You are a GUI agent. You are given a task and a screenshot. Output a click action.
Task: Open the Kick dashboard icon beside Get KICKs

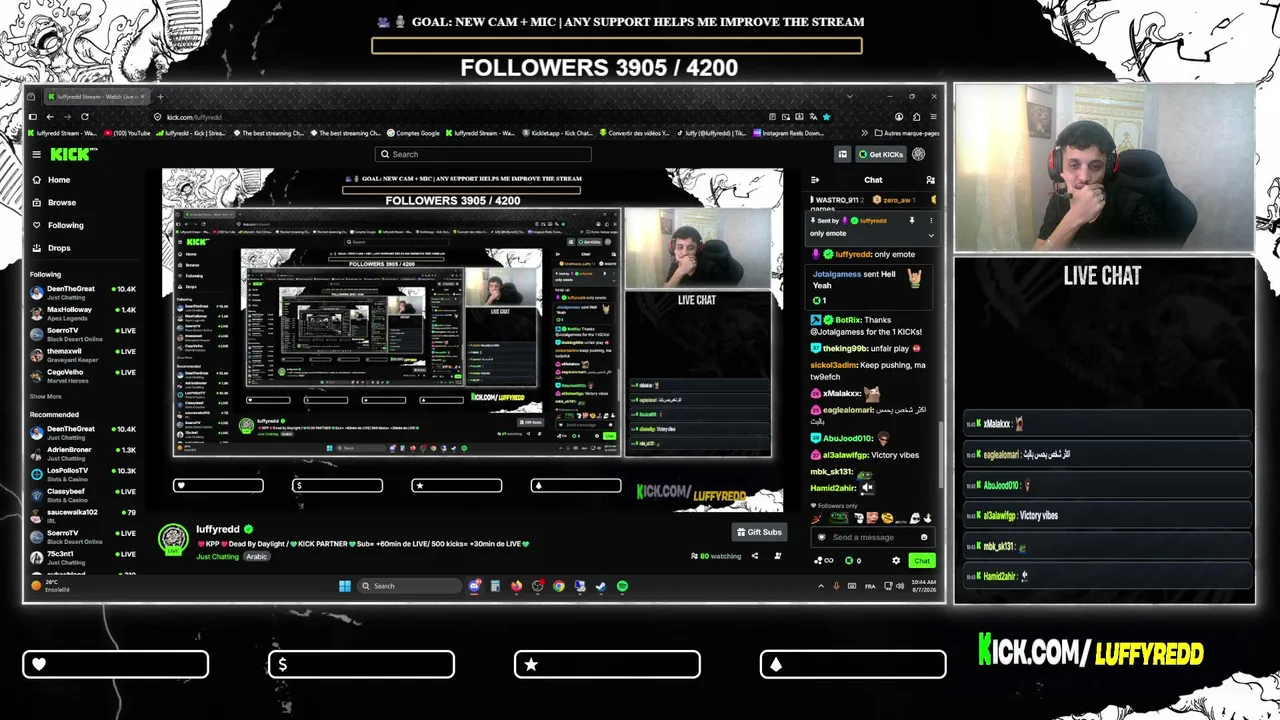(843, 154)
